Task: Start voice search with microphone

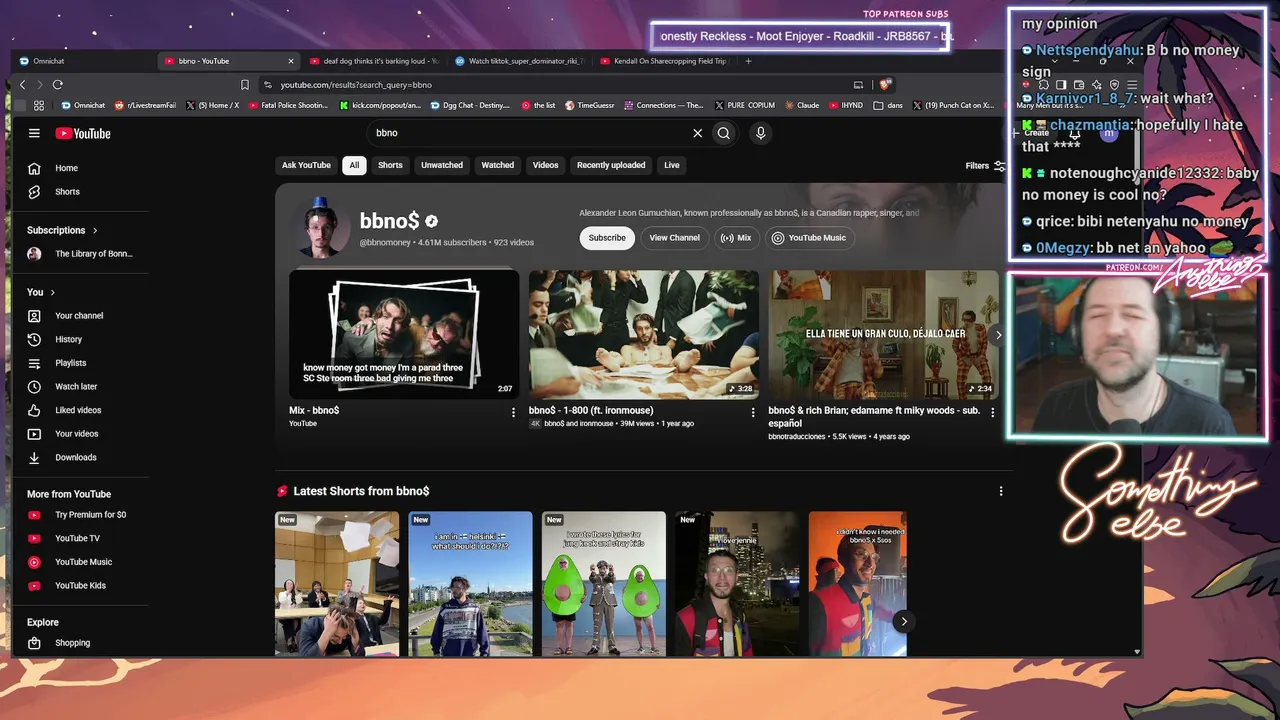Action: tap(761, 133)
